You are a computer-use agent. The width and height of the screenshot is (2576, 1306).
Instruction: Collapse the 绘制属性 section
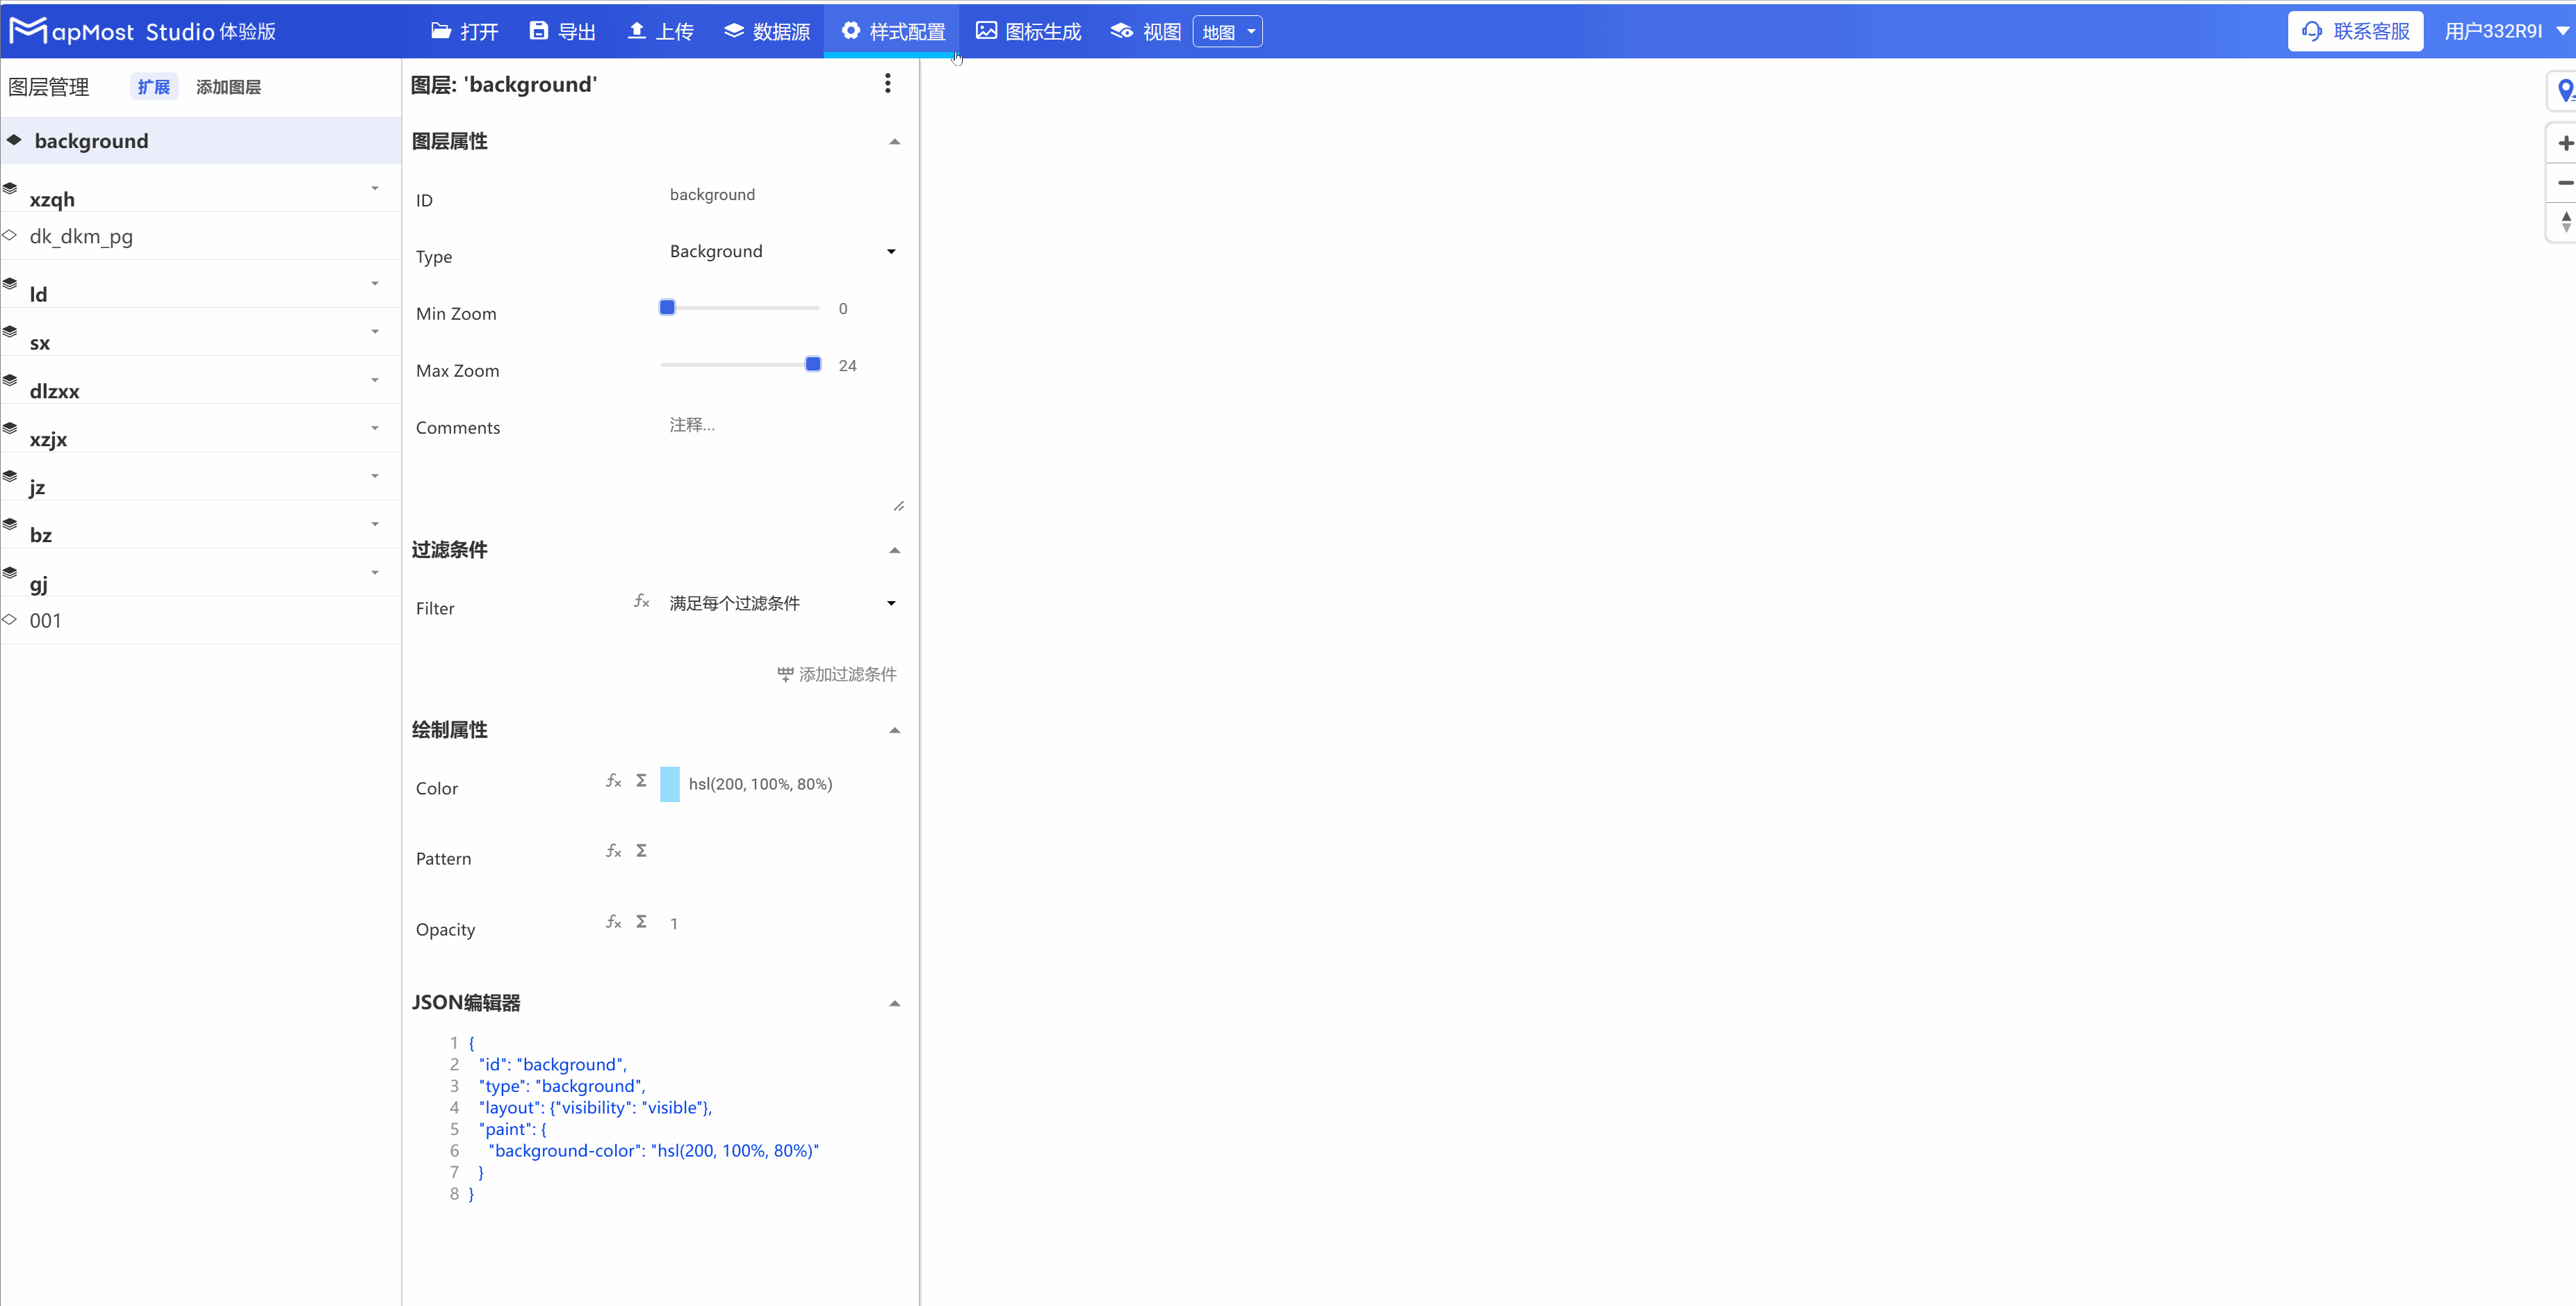point(894,731)
